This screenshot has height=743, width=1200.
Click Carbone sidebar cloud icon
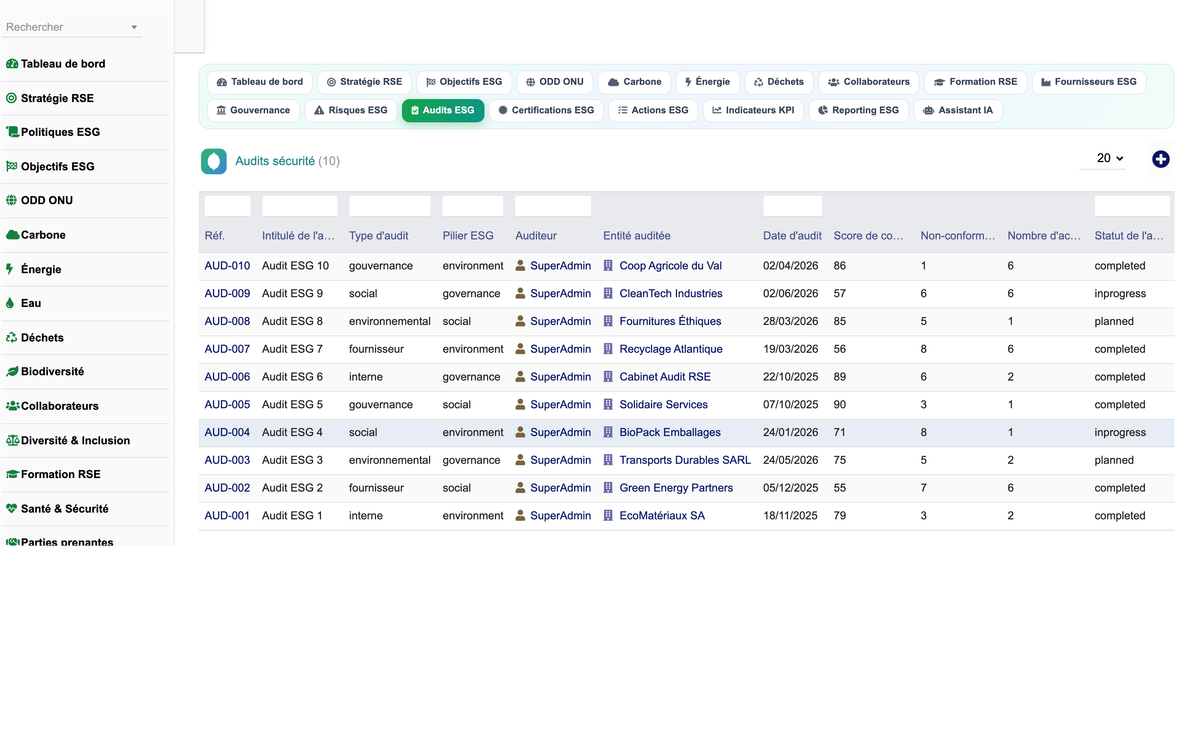tap(12, 235)
